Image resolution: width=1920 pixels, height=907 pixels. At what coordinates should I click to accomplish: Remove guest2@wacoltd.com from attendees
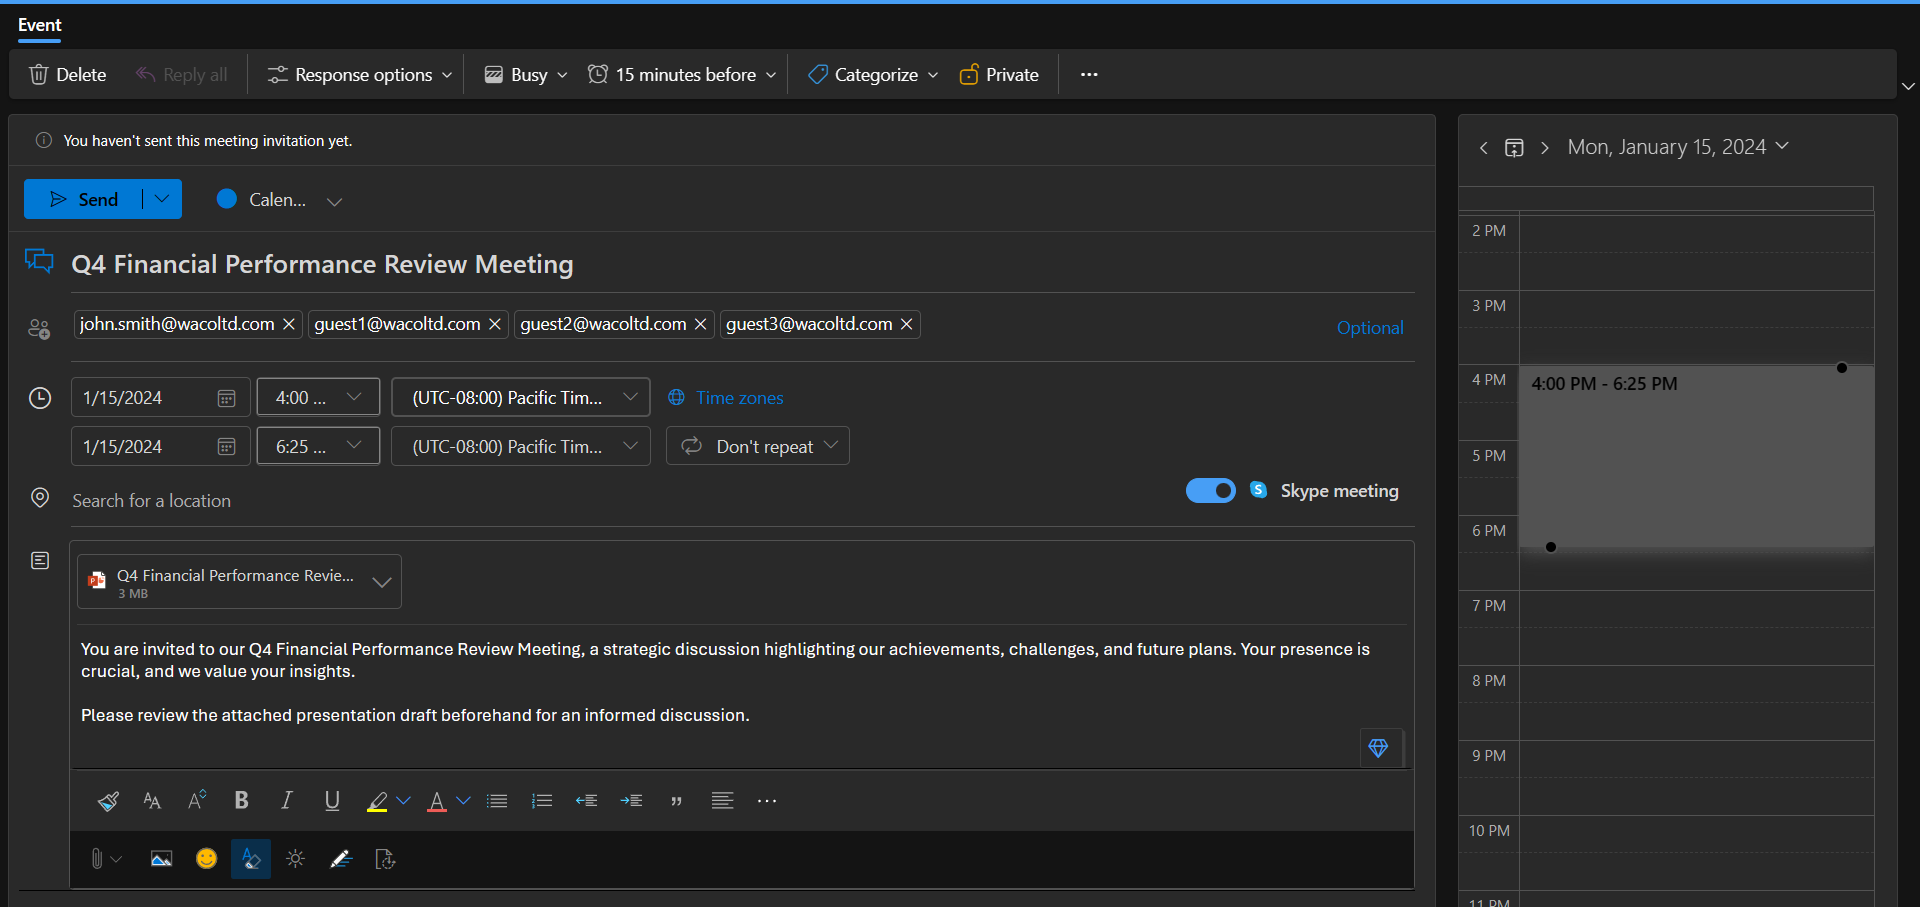(x=701, y=324)
